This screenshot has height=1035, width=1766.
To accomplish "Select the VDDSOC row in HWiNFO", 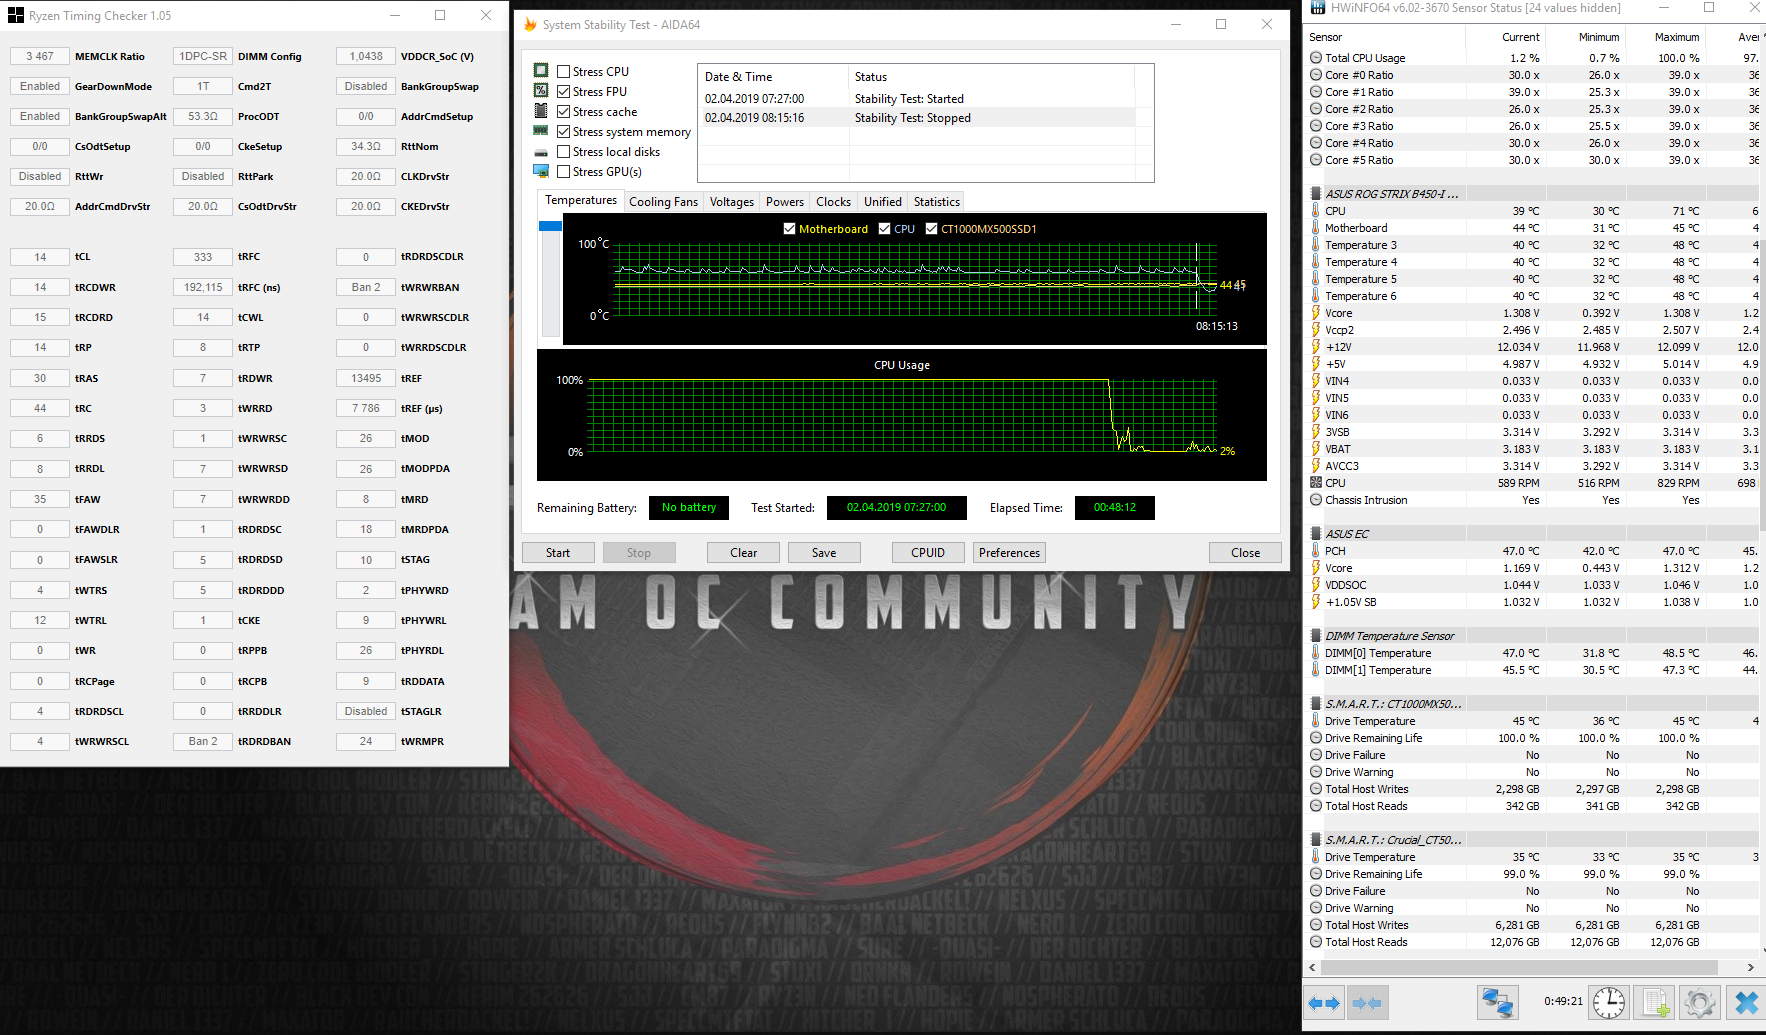I will tap(1534, 585).
